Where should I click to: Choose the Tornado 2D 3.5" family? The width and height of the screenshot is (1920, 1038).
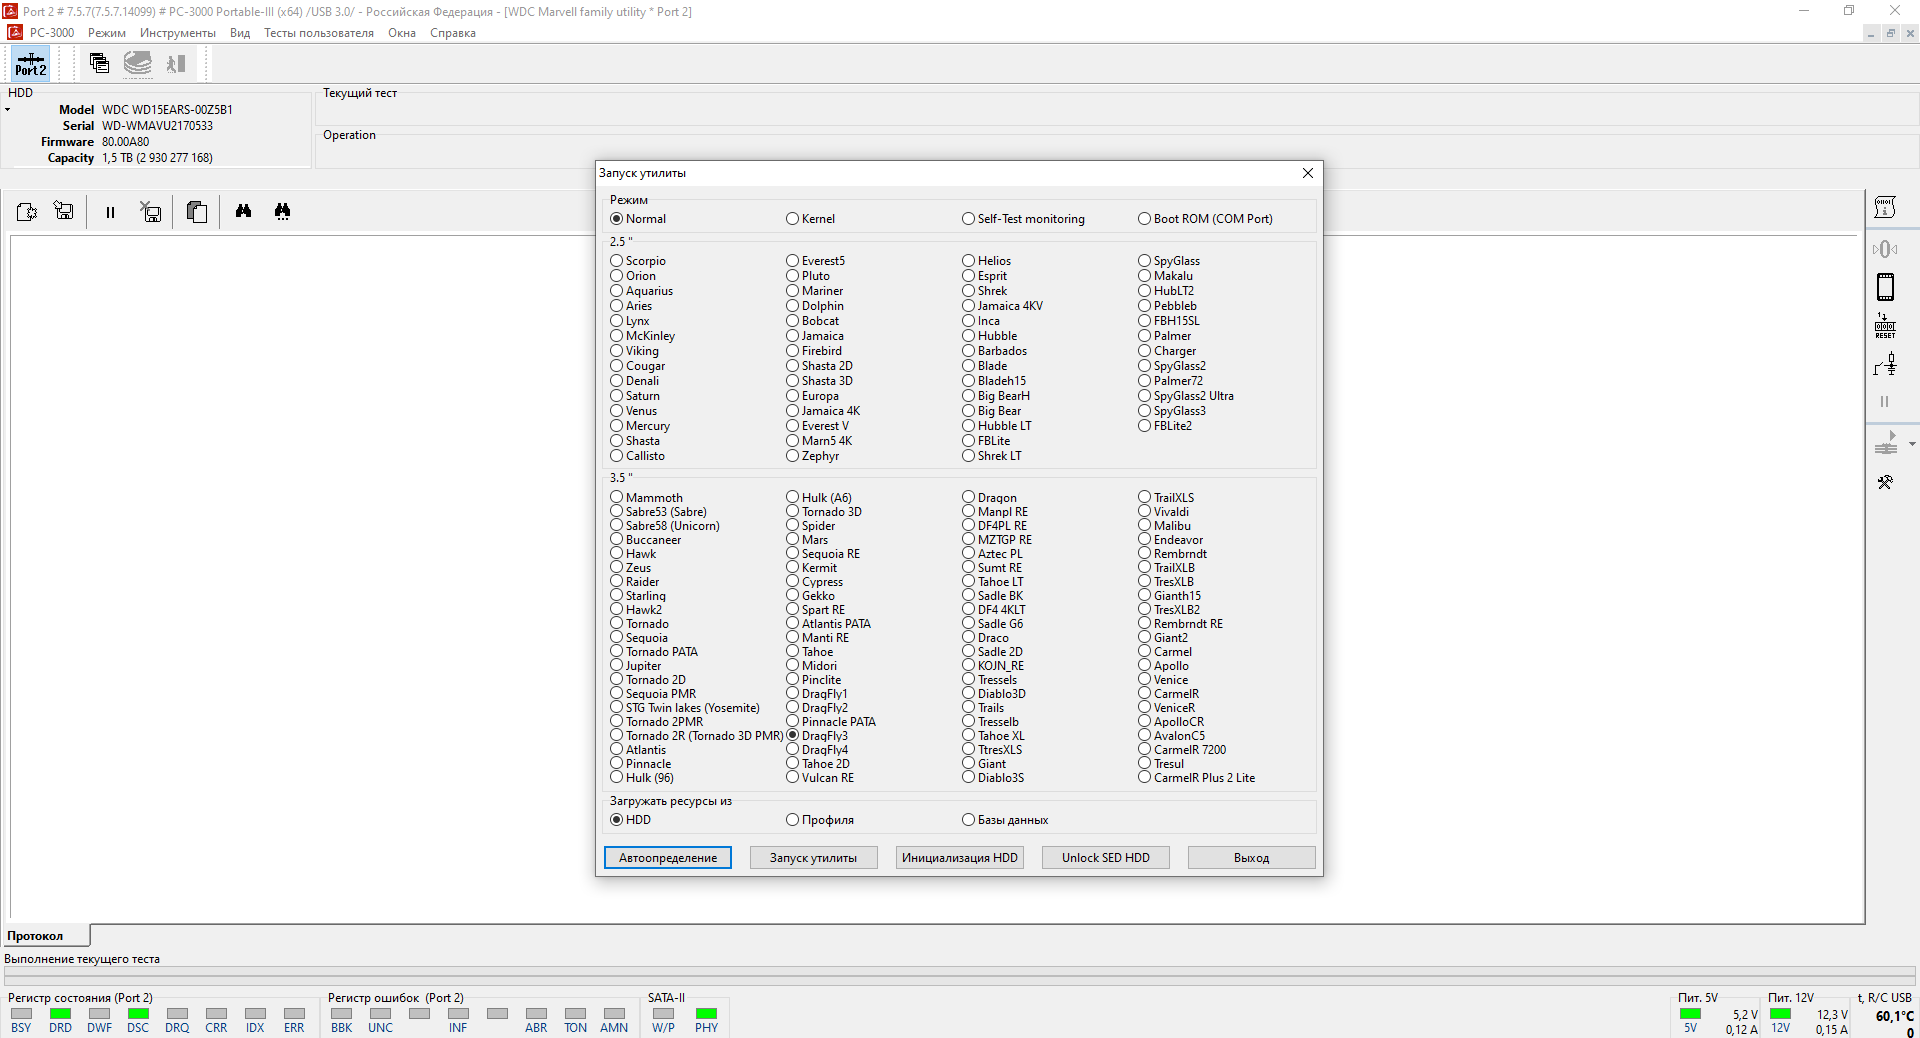pyautogui.click(x=648, y=680)
